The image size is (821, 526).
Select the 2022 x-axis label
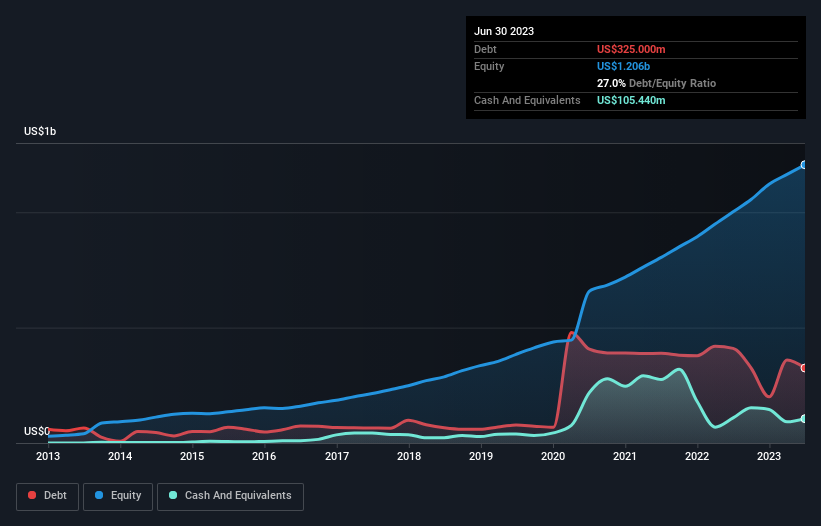click(x=697, y=456)
